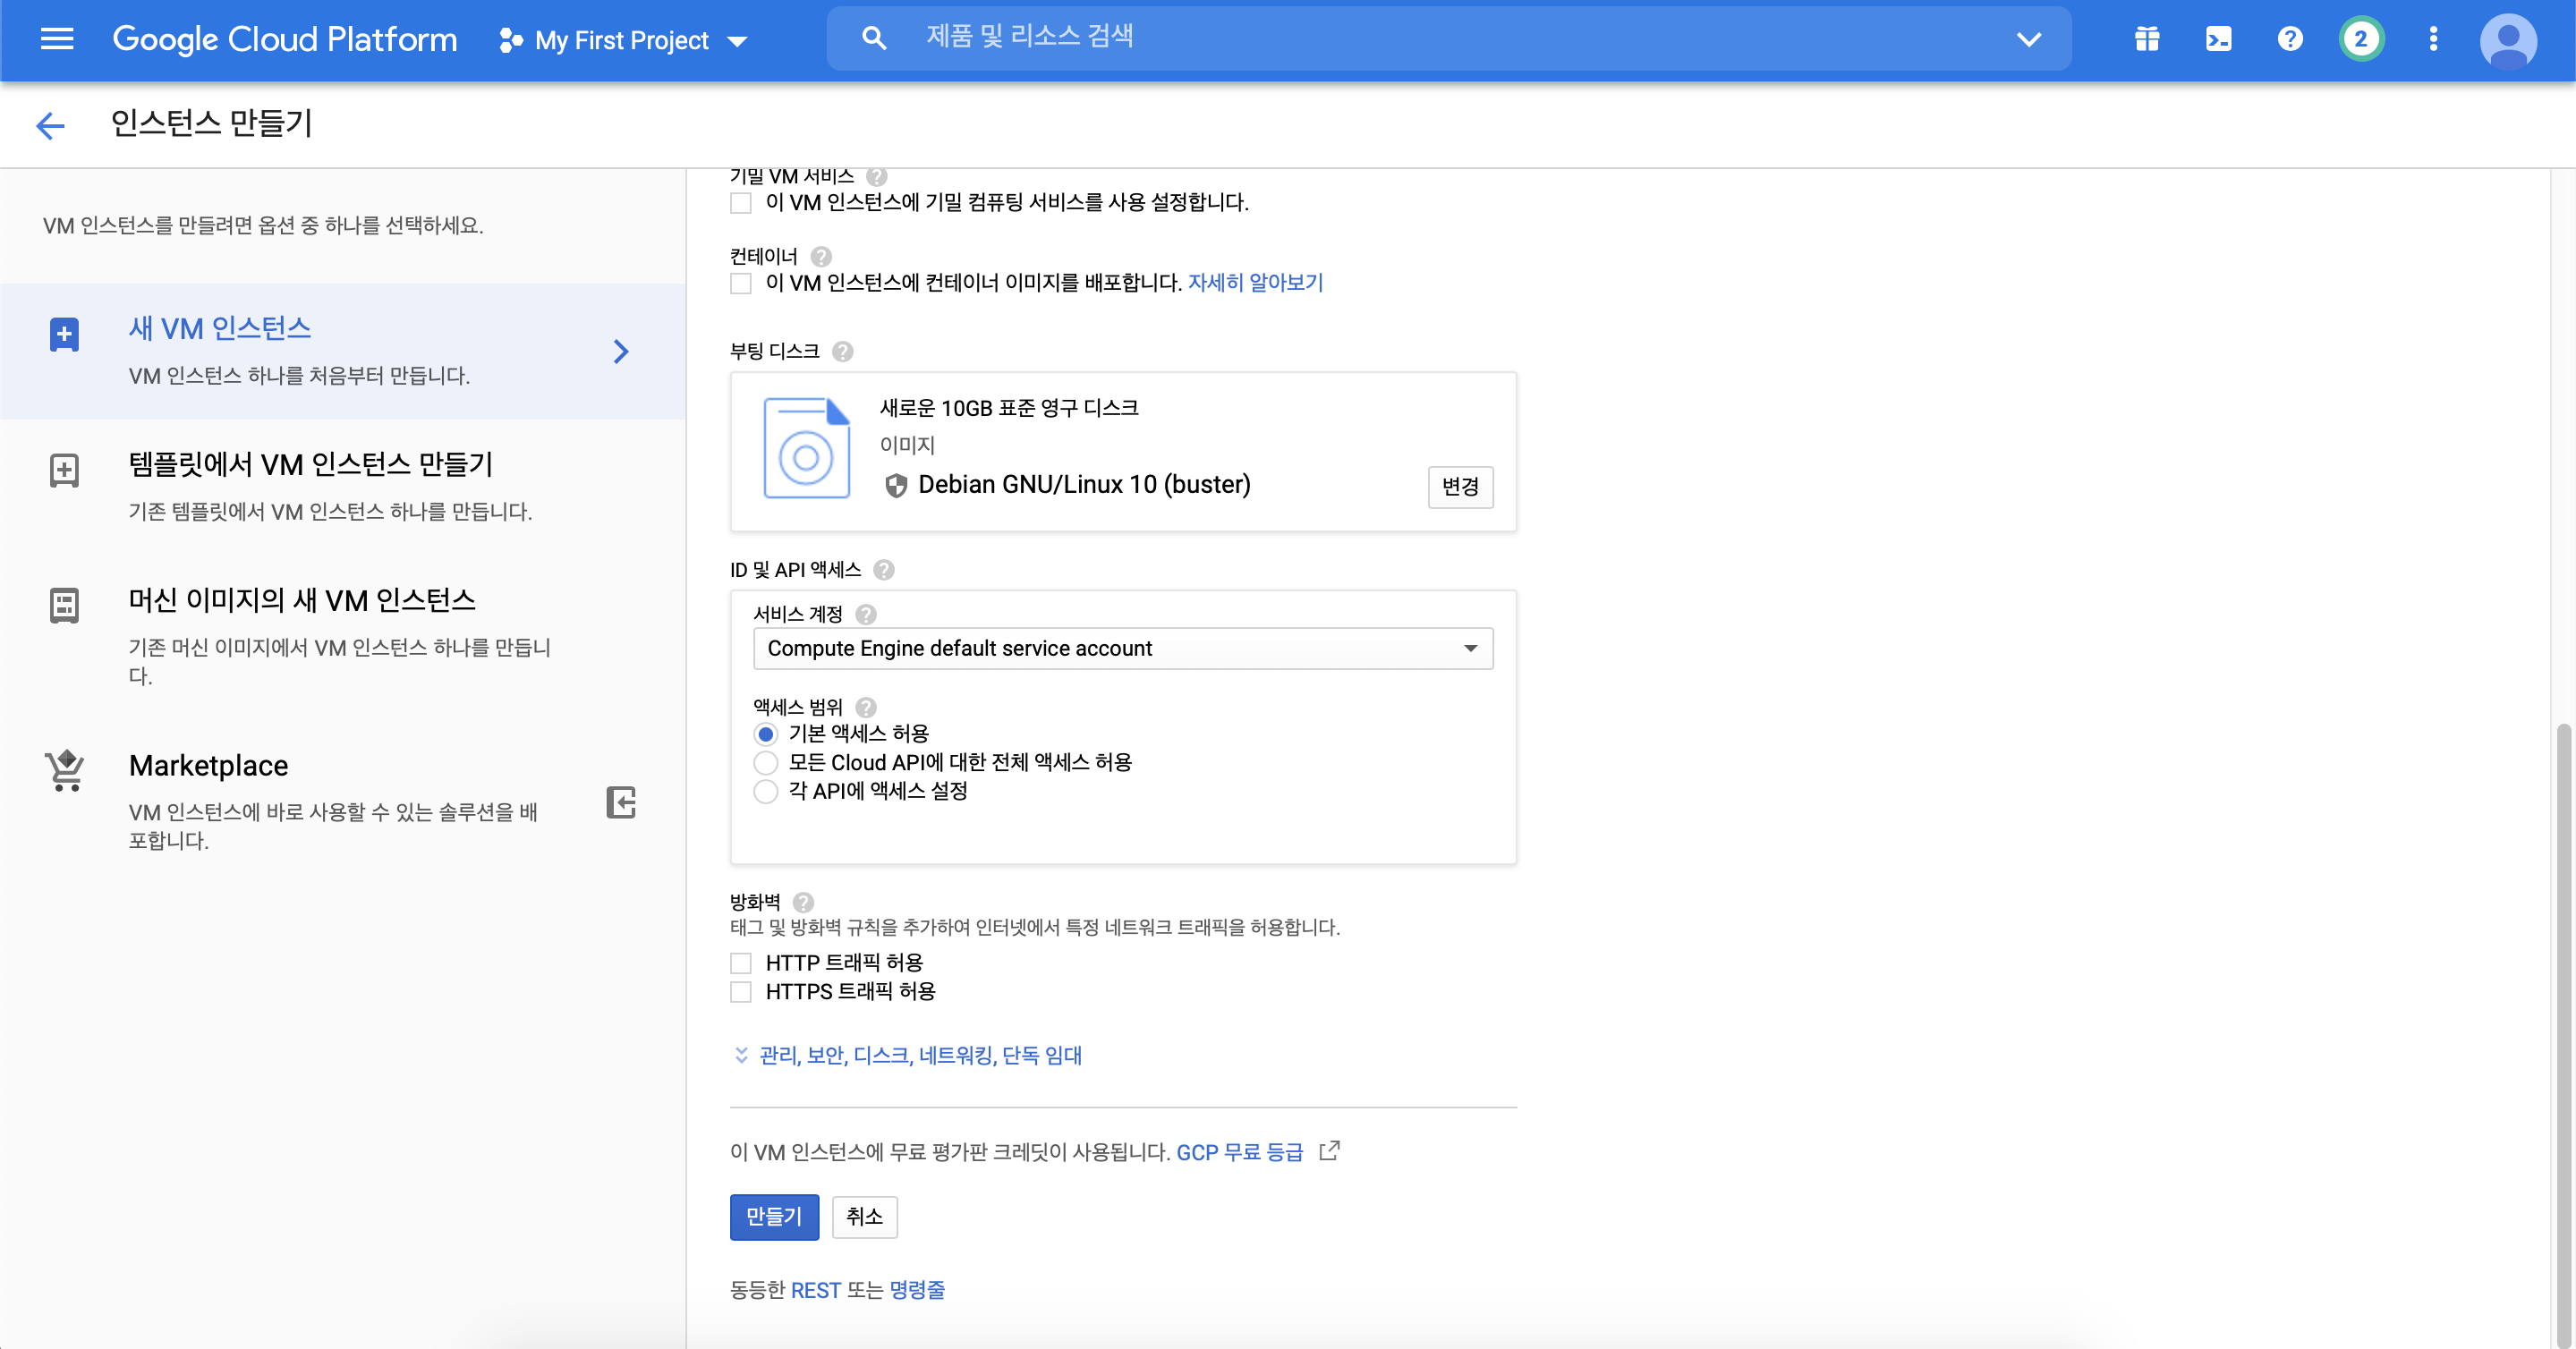Open the three-dot settings menu
The height and width of the screenshot is (1349, 2576).
(x=2433, y=39)
